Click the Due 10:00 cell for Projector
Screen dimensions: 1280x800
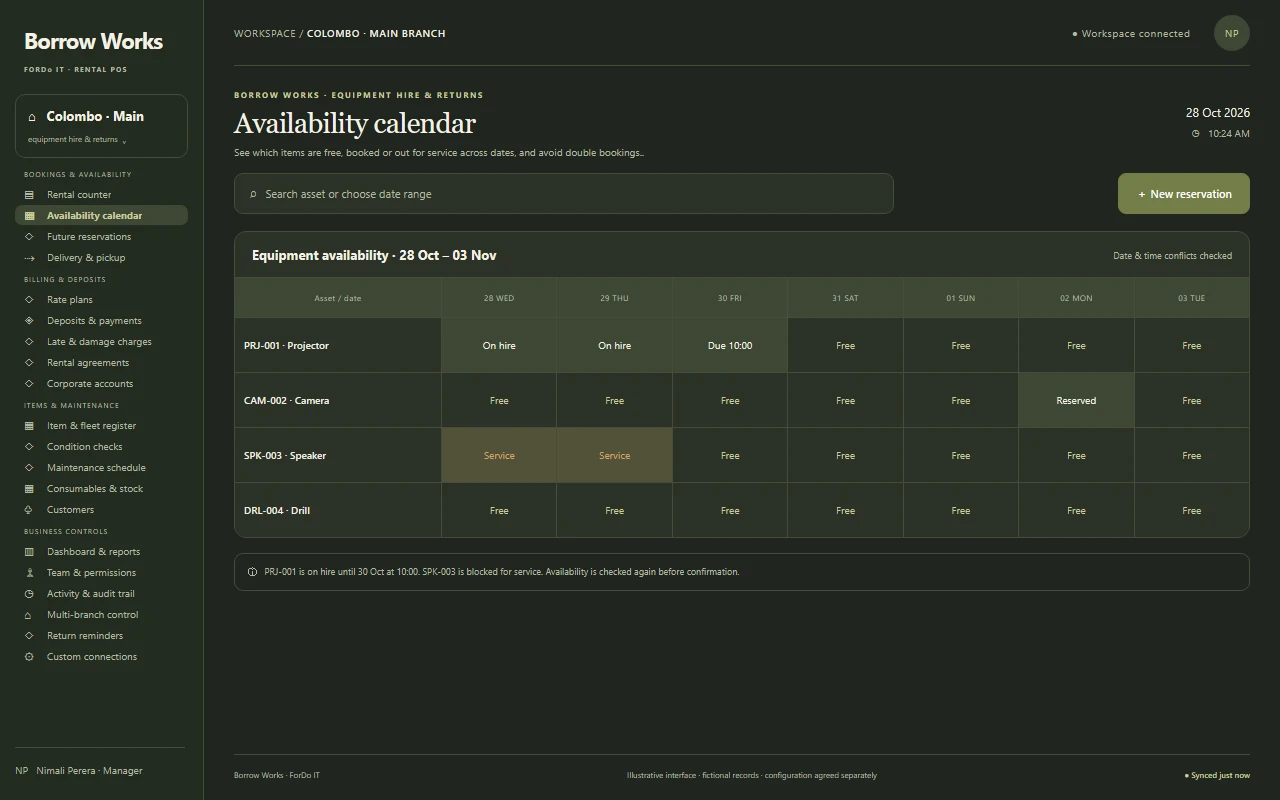pyautogui.click(x=730, y=346)
